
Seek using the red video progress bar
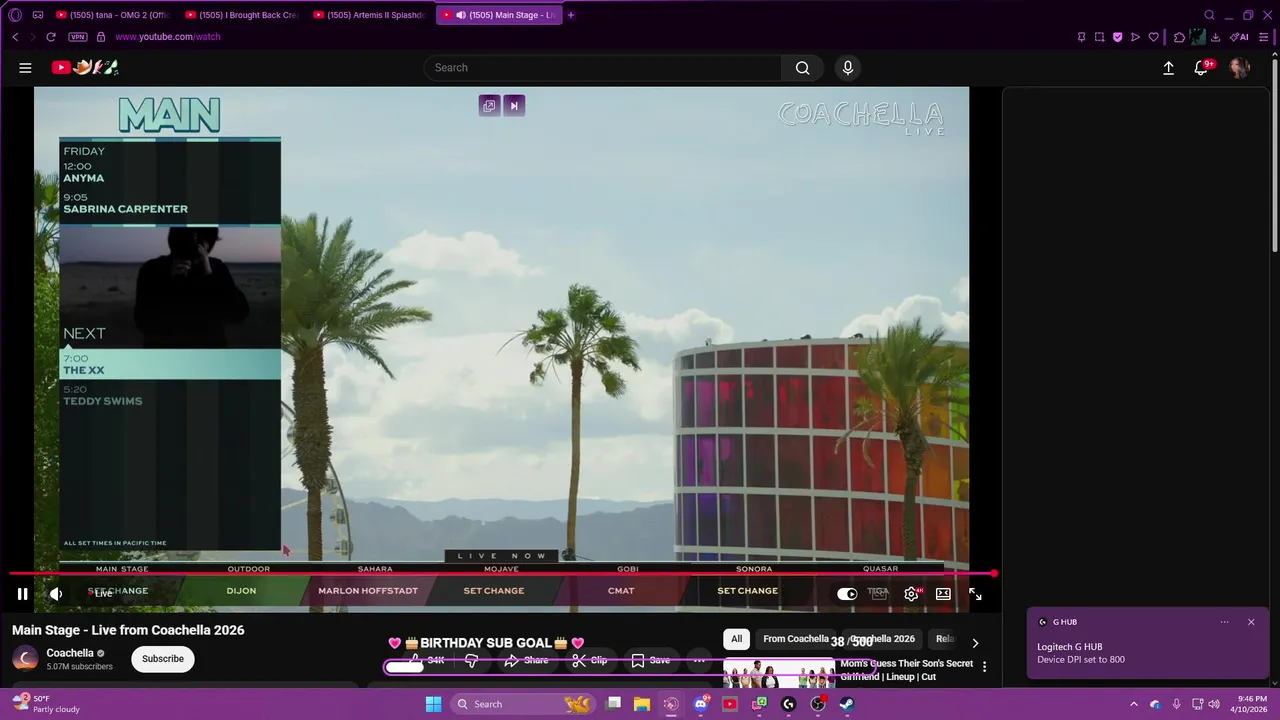[503, 574]
